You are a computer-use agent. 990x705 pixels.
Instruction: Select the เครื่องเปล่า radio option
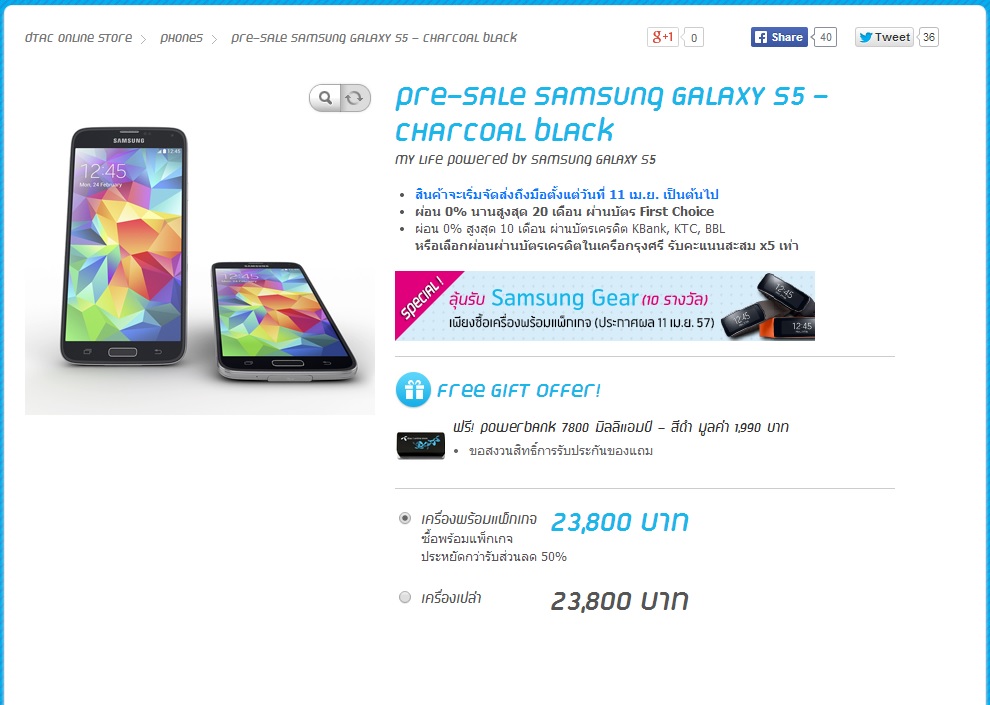(405, 597)
